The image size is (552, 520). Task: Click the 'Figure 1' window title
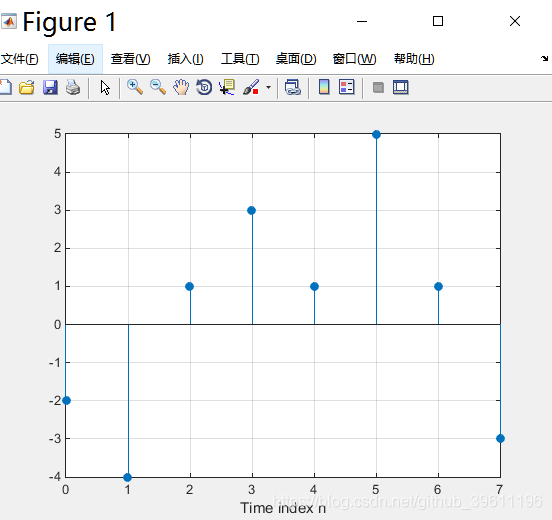click(x=69, y=22)
